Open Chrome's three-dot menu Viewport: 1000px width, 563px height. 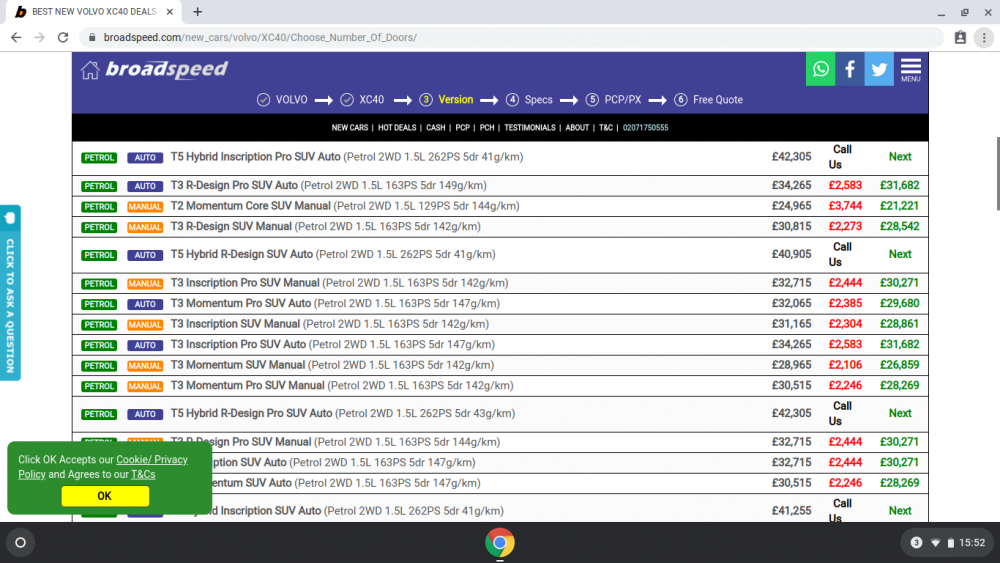tap(984, 38)
